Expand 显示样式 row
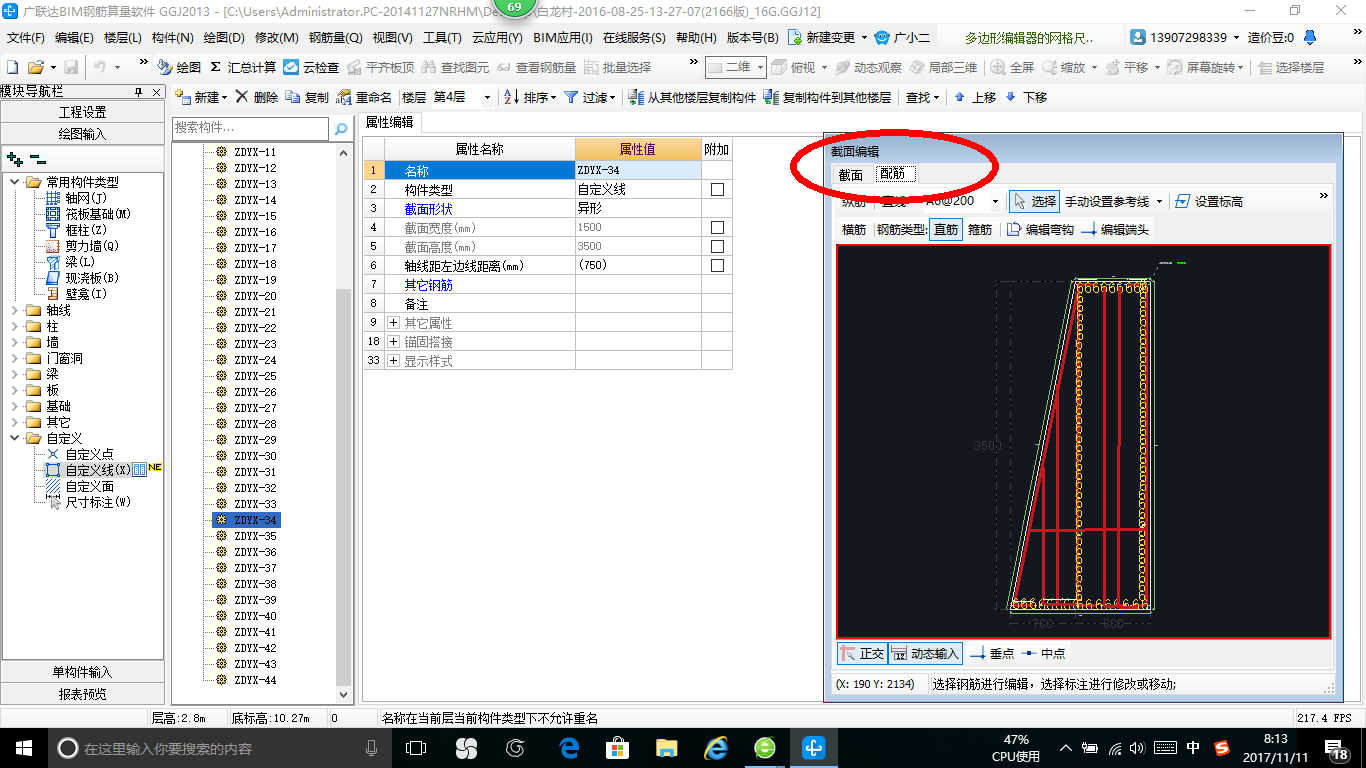The width and height of the screenshot is (1366, 768). tap(393, 361)
